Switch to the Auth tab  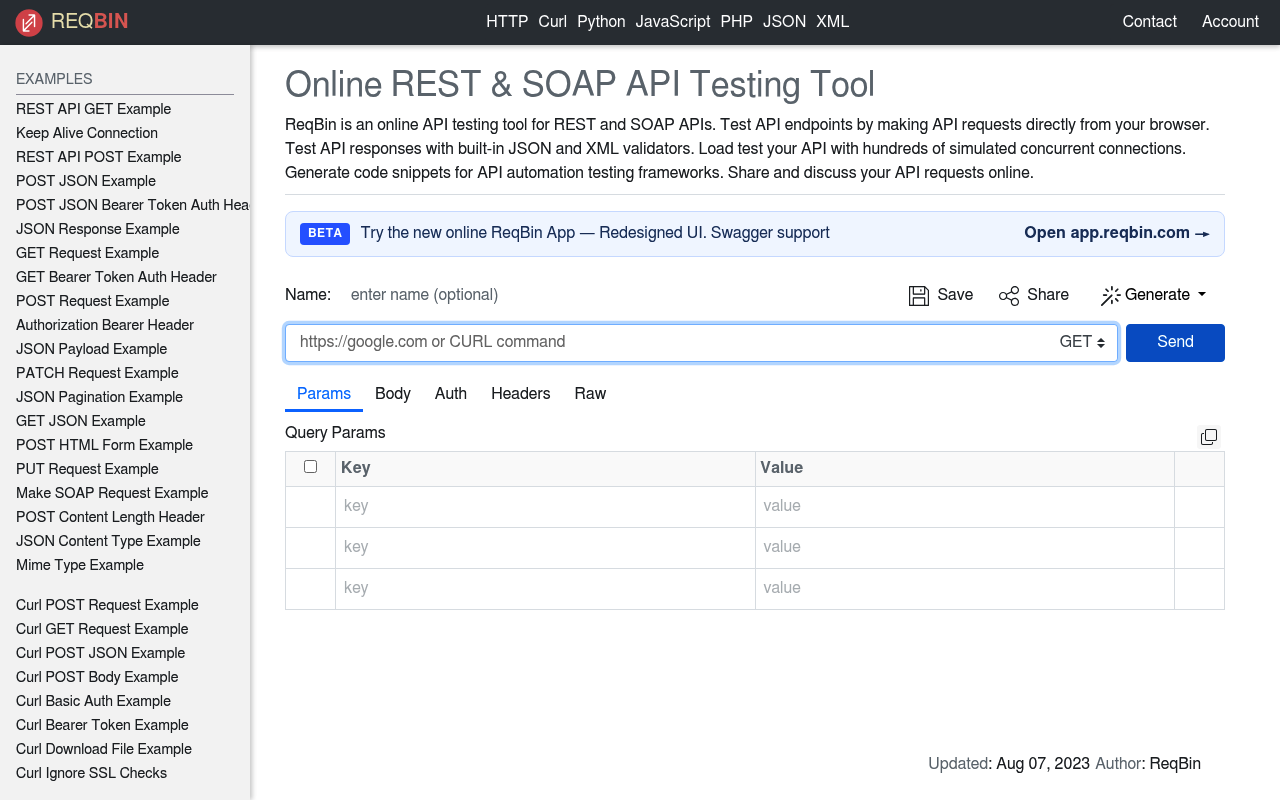click(451, 393)
